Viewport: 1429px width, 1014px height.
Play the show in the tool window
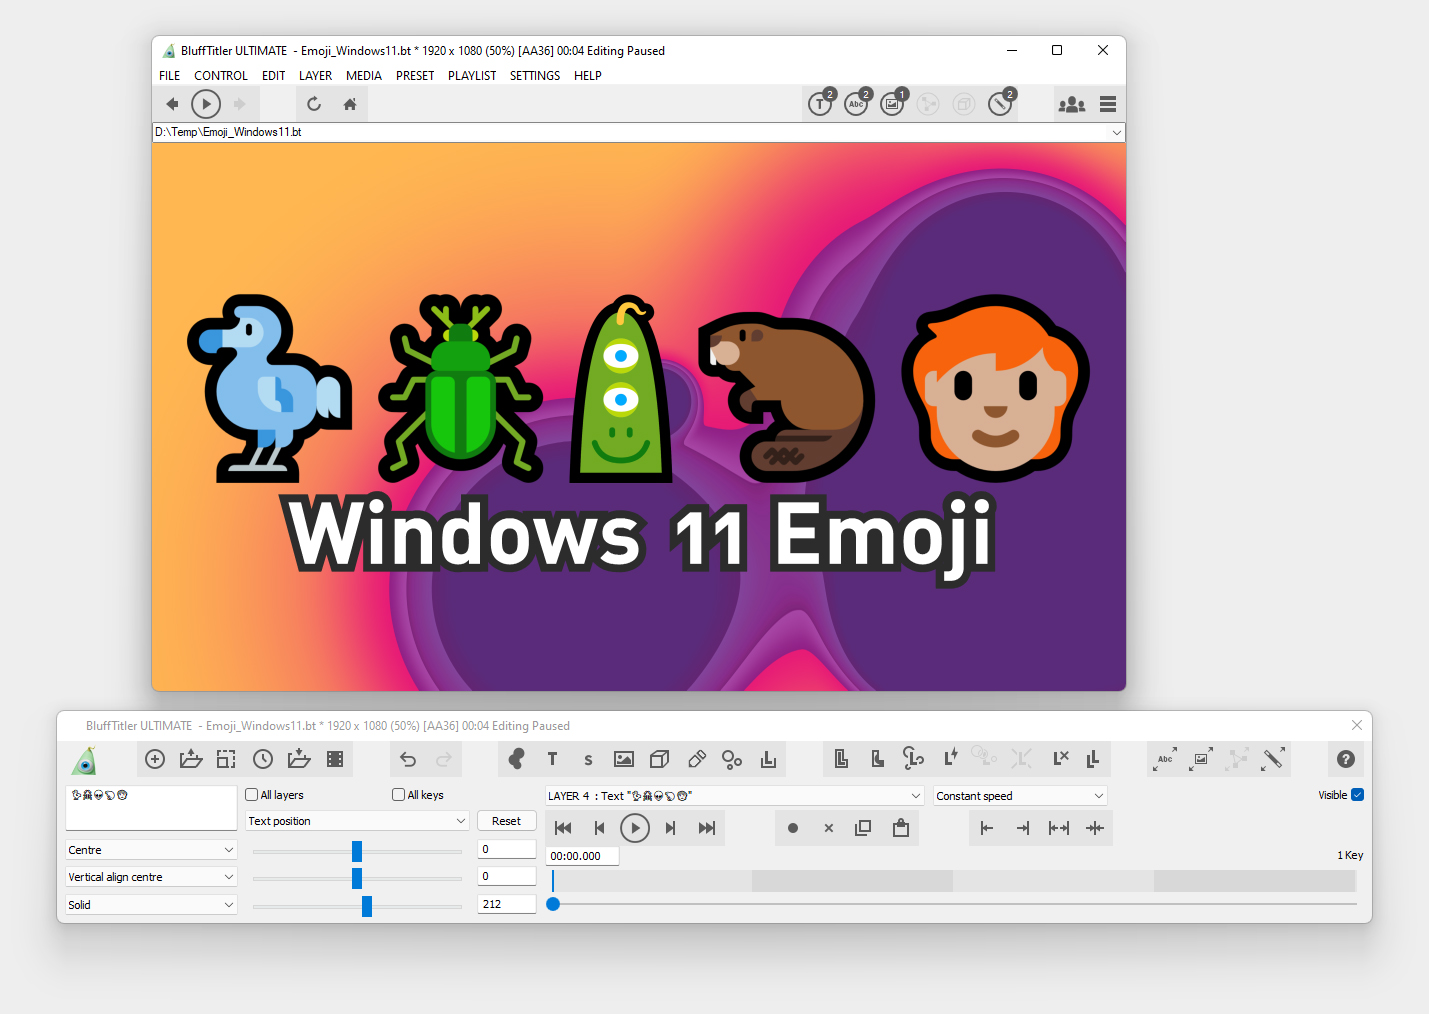pyautogui.click(x=635, y=828)
